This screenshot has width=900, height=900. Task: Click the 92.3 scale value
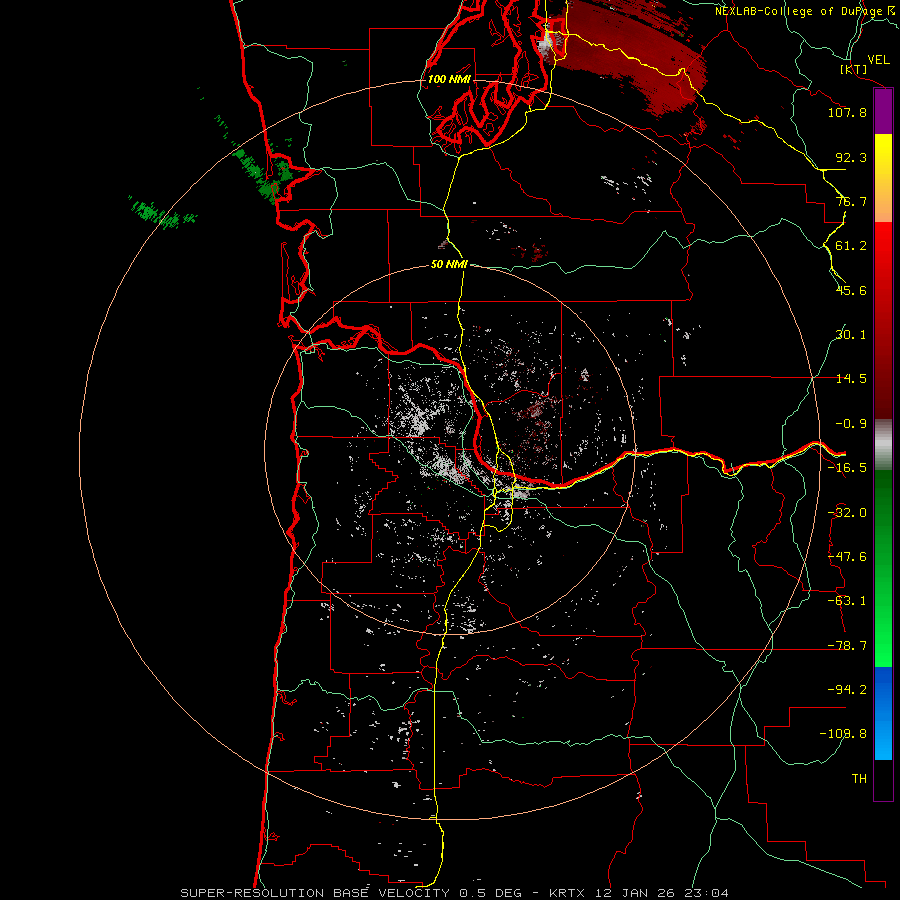pyautogui.click(x=851, y=157)
